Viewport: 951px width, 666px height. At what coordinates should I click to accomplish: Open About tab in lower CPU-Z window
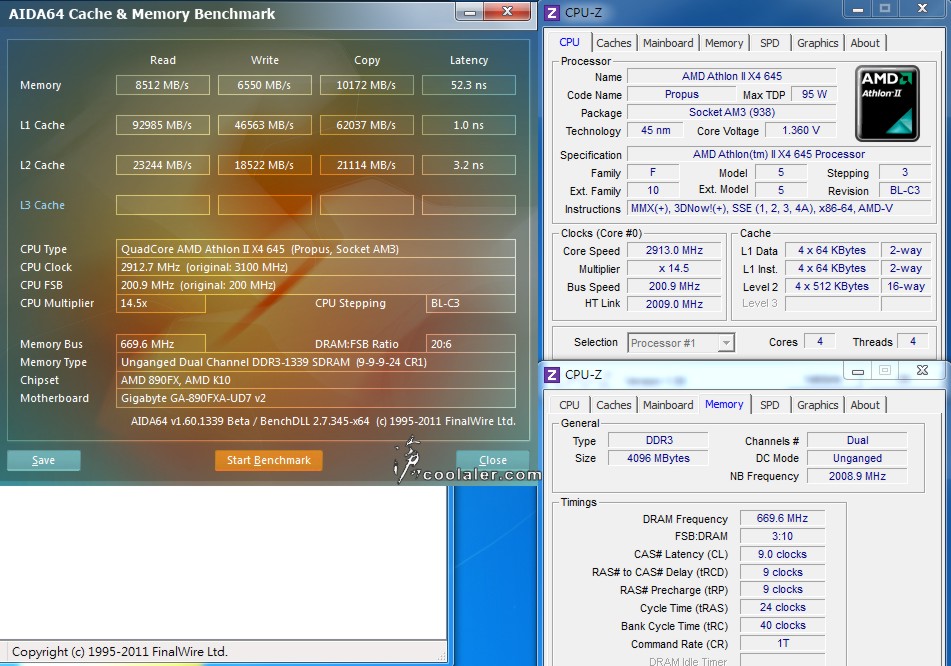point(865,405)
